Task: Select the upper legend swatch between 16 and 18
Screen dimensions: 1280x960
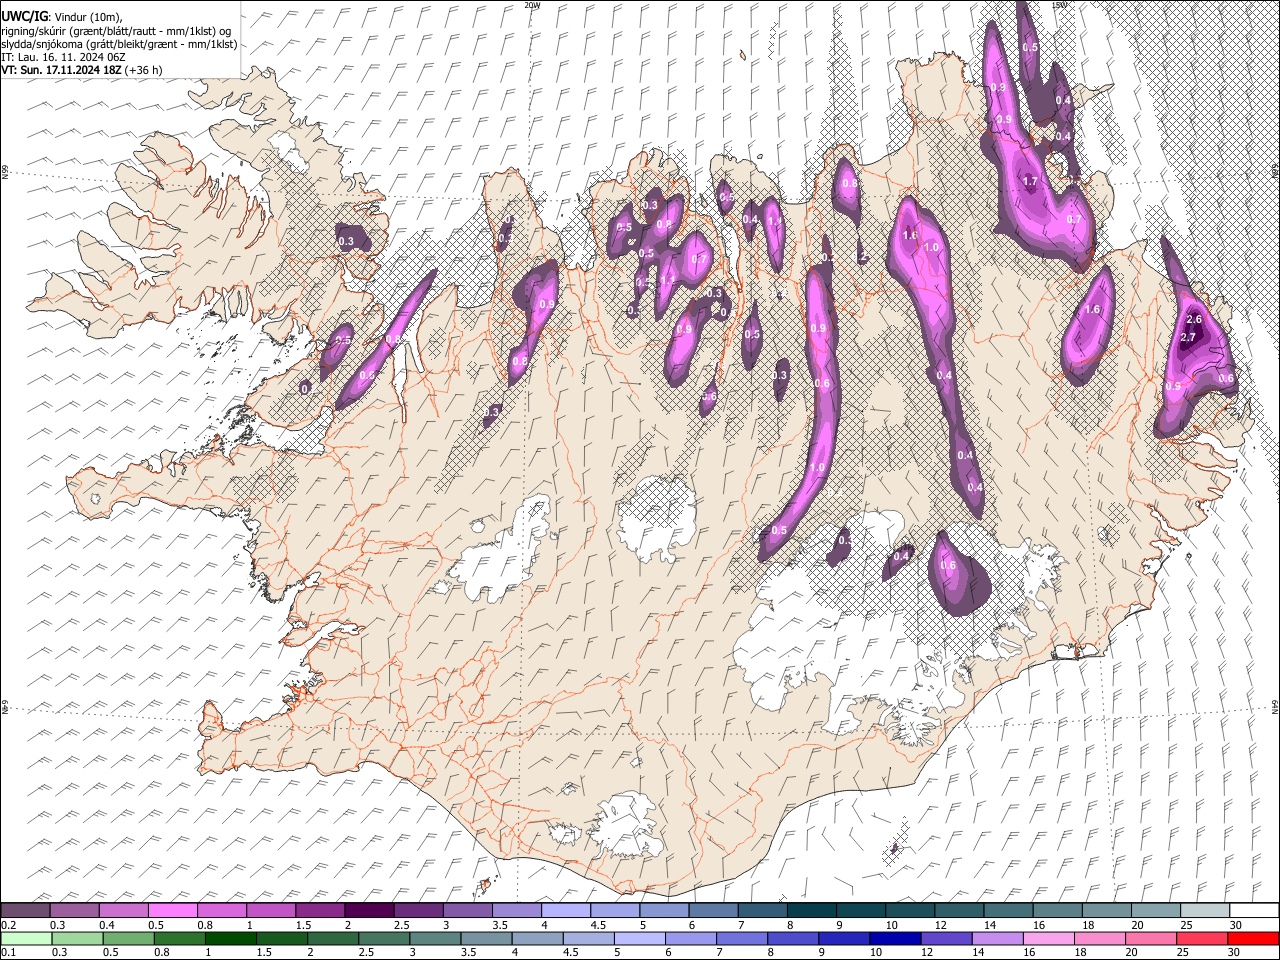Action: pos(1057,911)
